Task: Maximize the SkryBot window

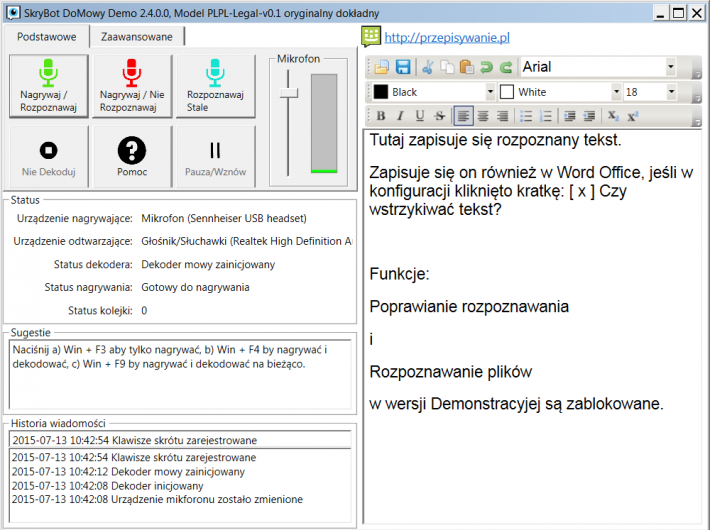Action: [x=678, y=13]
